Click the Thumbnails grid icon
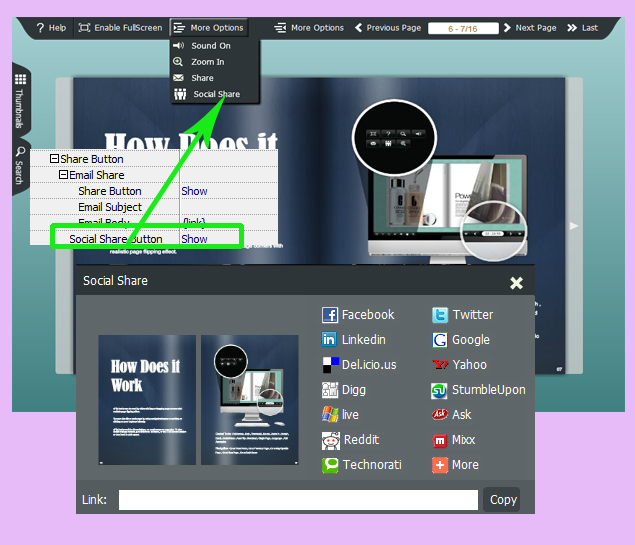 point(21,79)
